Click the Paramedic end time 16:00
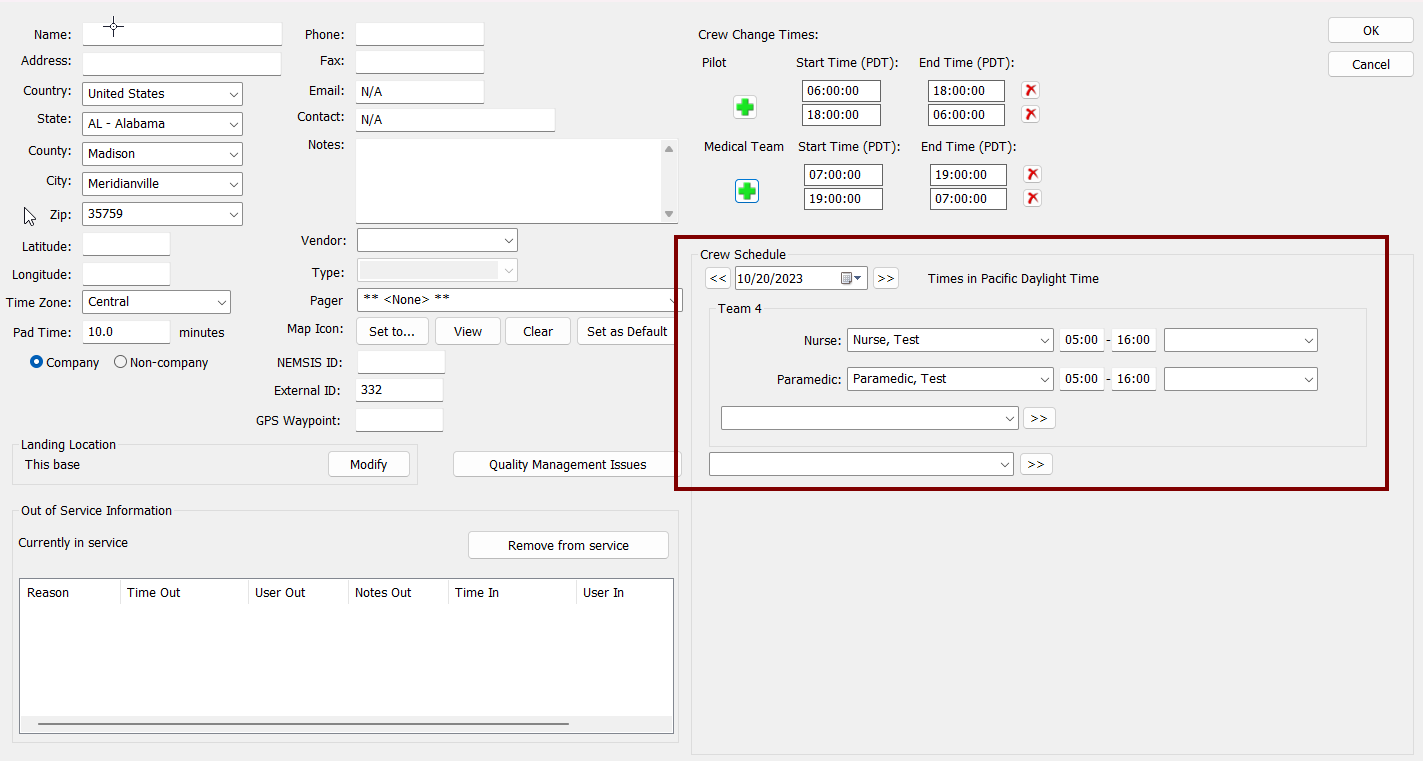Screen dimensions: 1423x761 click(x=1133, y=379)
